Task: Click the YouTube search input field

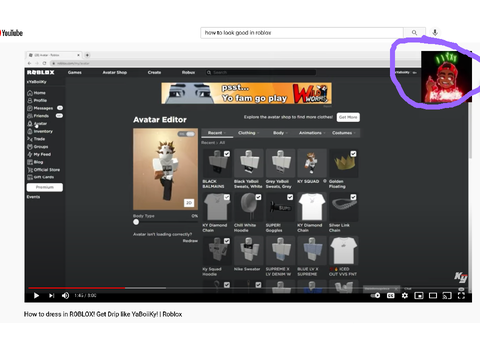Action: (x=302, y=33)
